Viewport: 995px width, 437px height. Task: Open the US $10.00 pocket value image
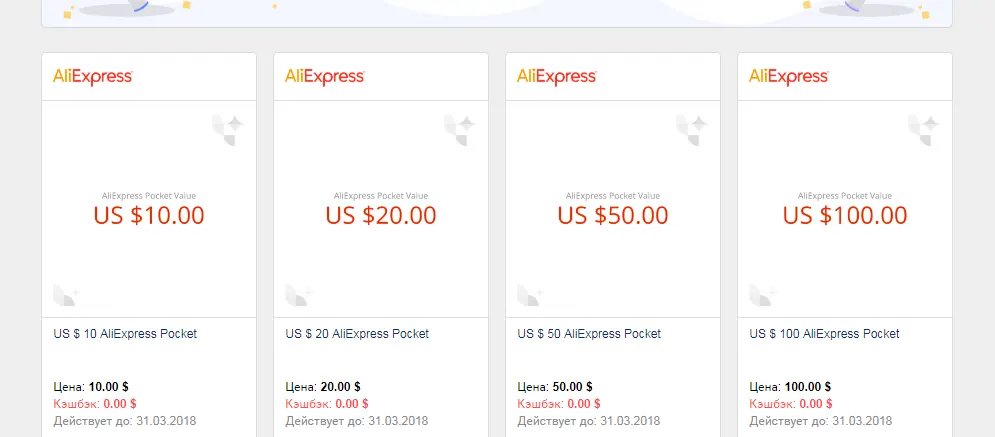pos(149,209)
